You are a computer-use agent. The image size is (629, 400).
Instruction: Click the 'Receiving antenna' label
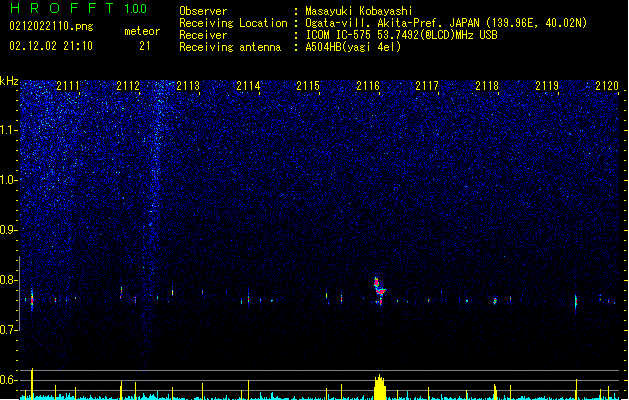pos(230,47)
